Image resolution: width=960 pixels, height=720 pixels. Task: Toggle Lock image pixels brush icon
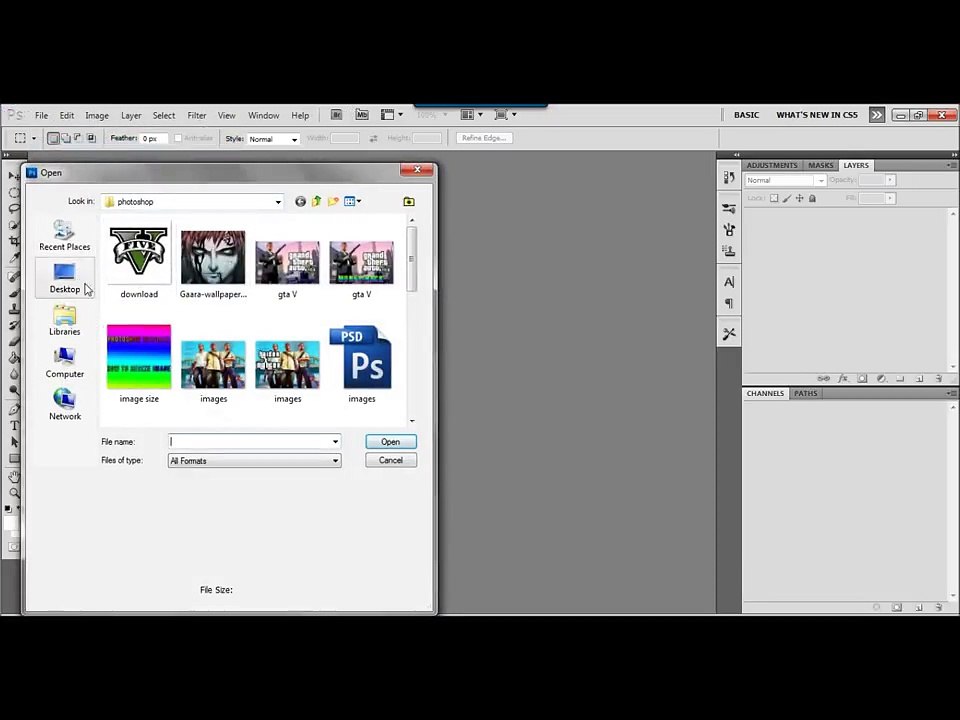coord(787,198)
